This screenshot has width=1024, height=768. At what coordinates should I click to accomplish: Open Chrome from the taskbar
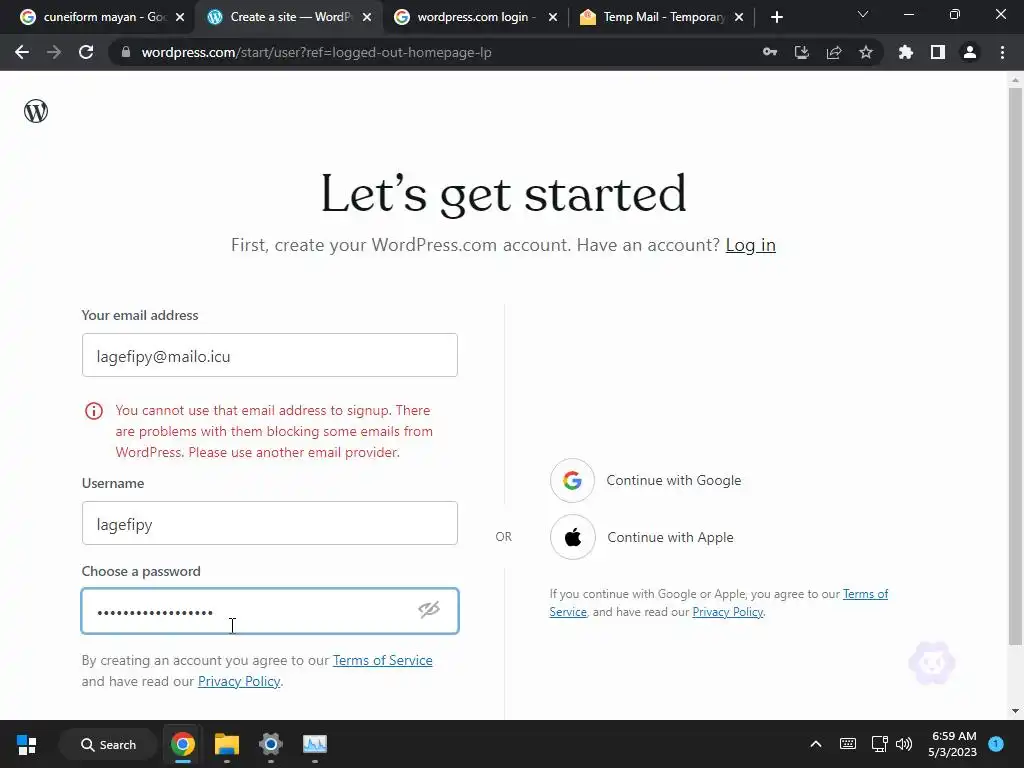pyautogui.click(x=183, y=744)
